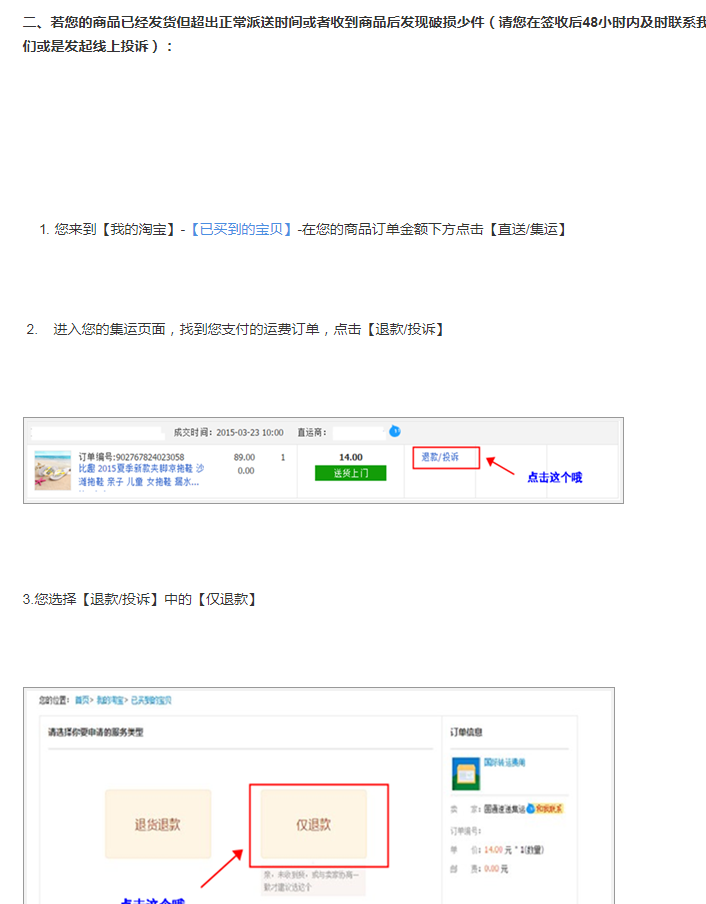Select the 89.00 price value

click(x=244, y=457)
